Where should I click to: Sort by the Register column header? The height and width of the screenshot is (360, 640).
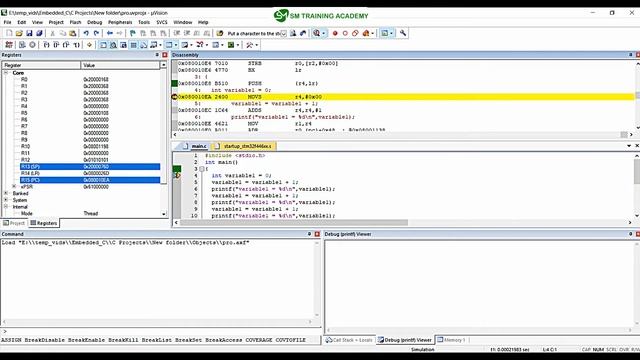click(x=41, y=65)
